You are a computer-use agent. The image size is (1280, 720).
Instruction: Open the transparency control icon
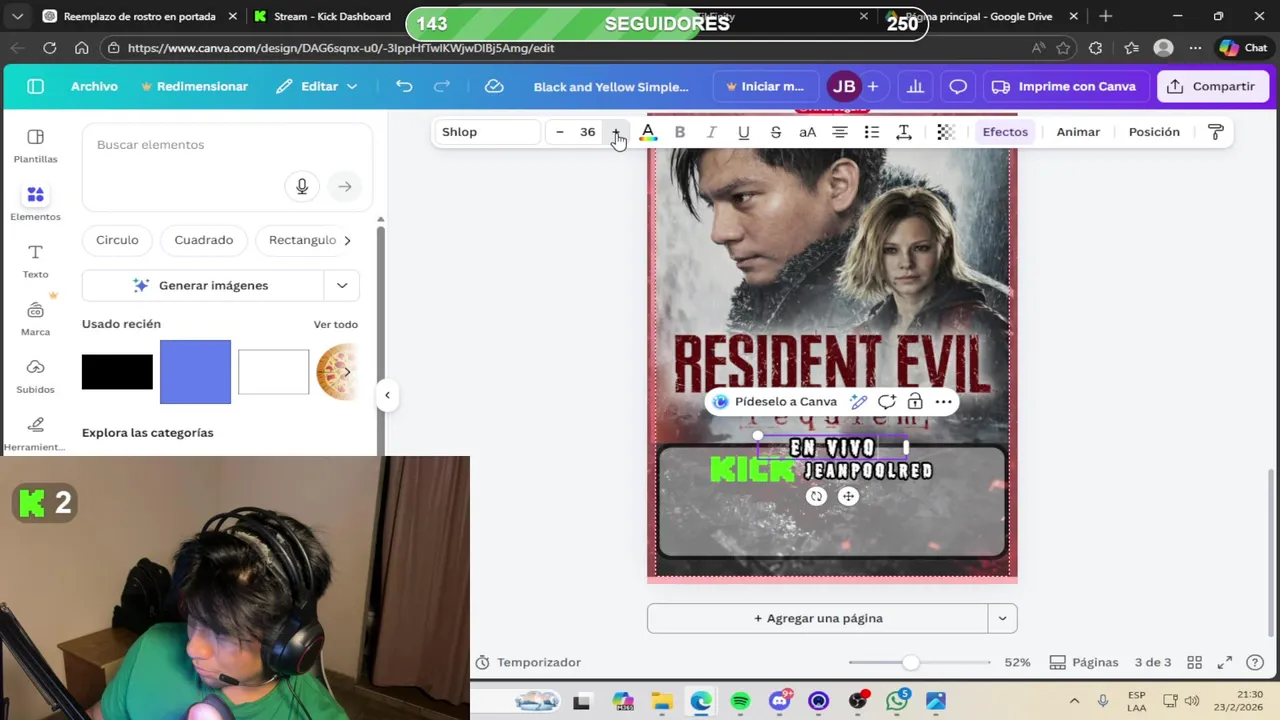pos(946,132)
